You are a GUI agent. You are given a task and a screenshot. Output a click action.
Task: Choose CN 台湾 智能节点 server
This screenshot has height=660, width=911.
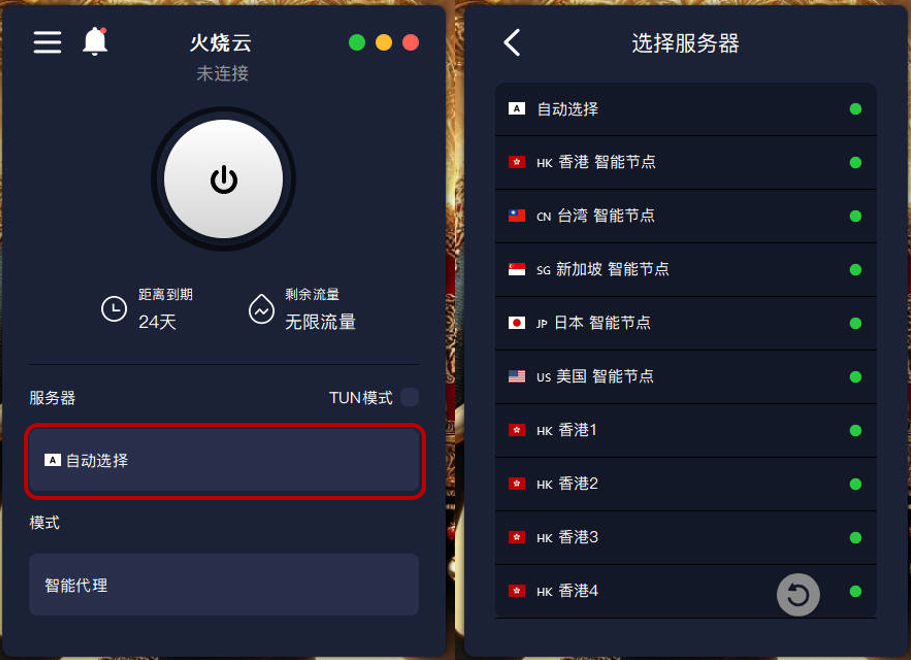click(x=686, y=216)
